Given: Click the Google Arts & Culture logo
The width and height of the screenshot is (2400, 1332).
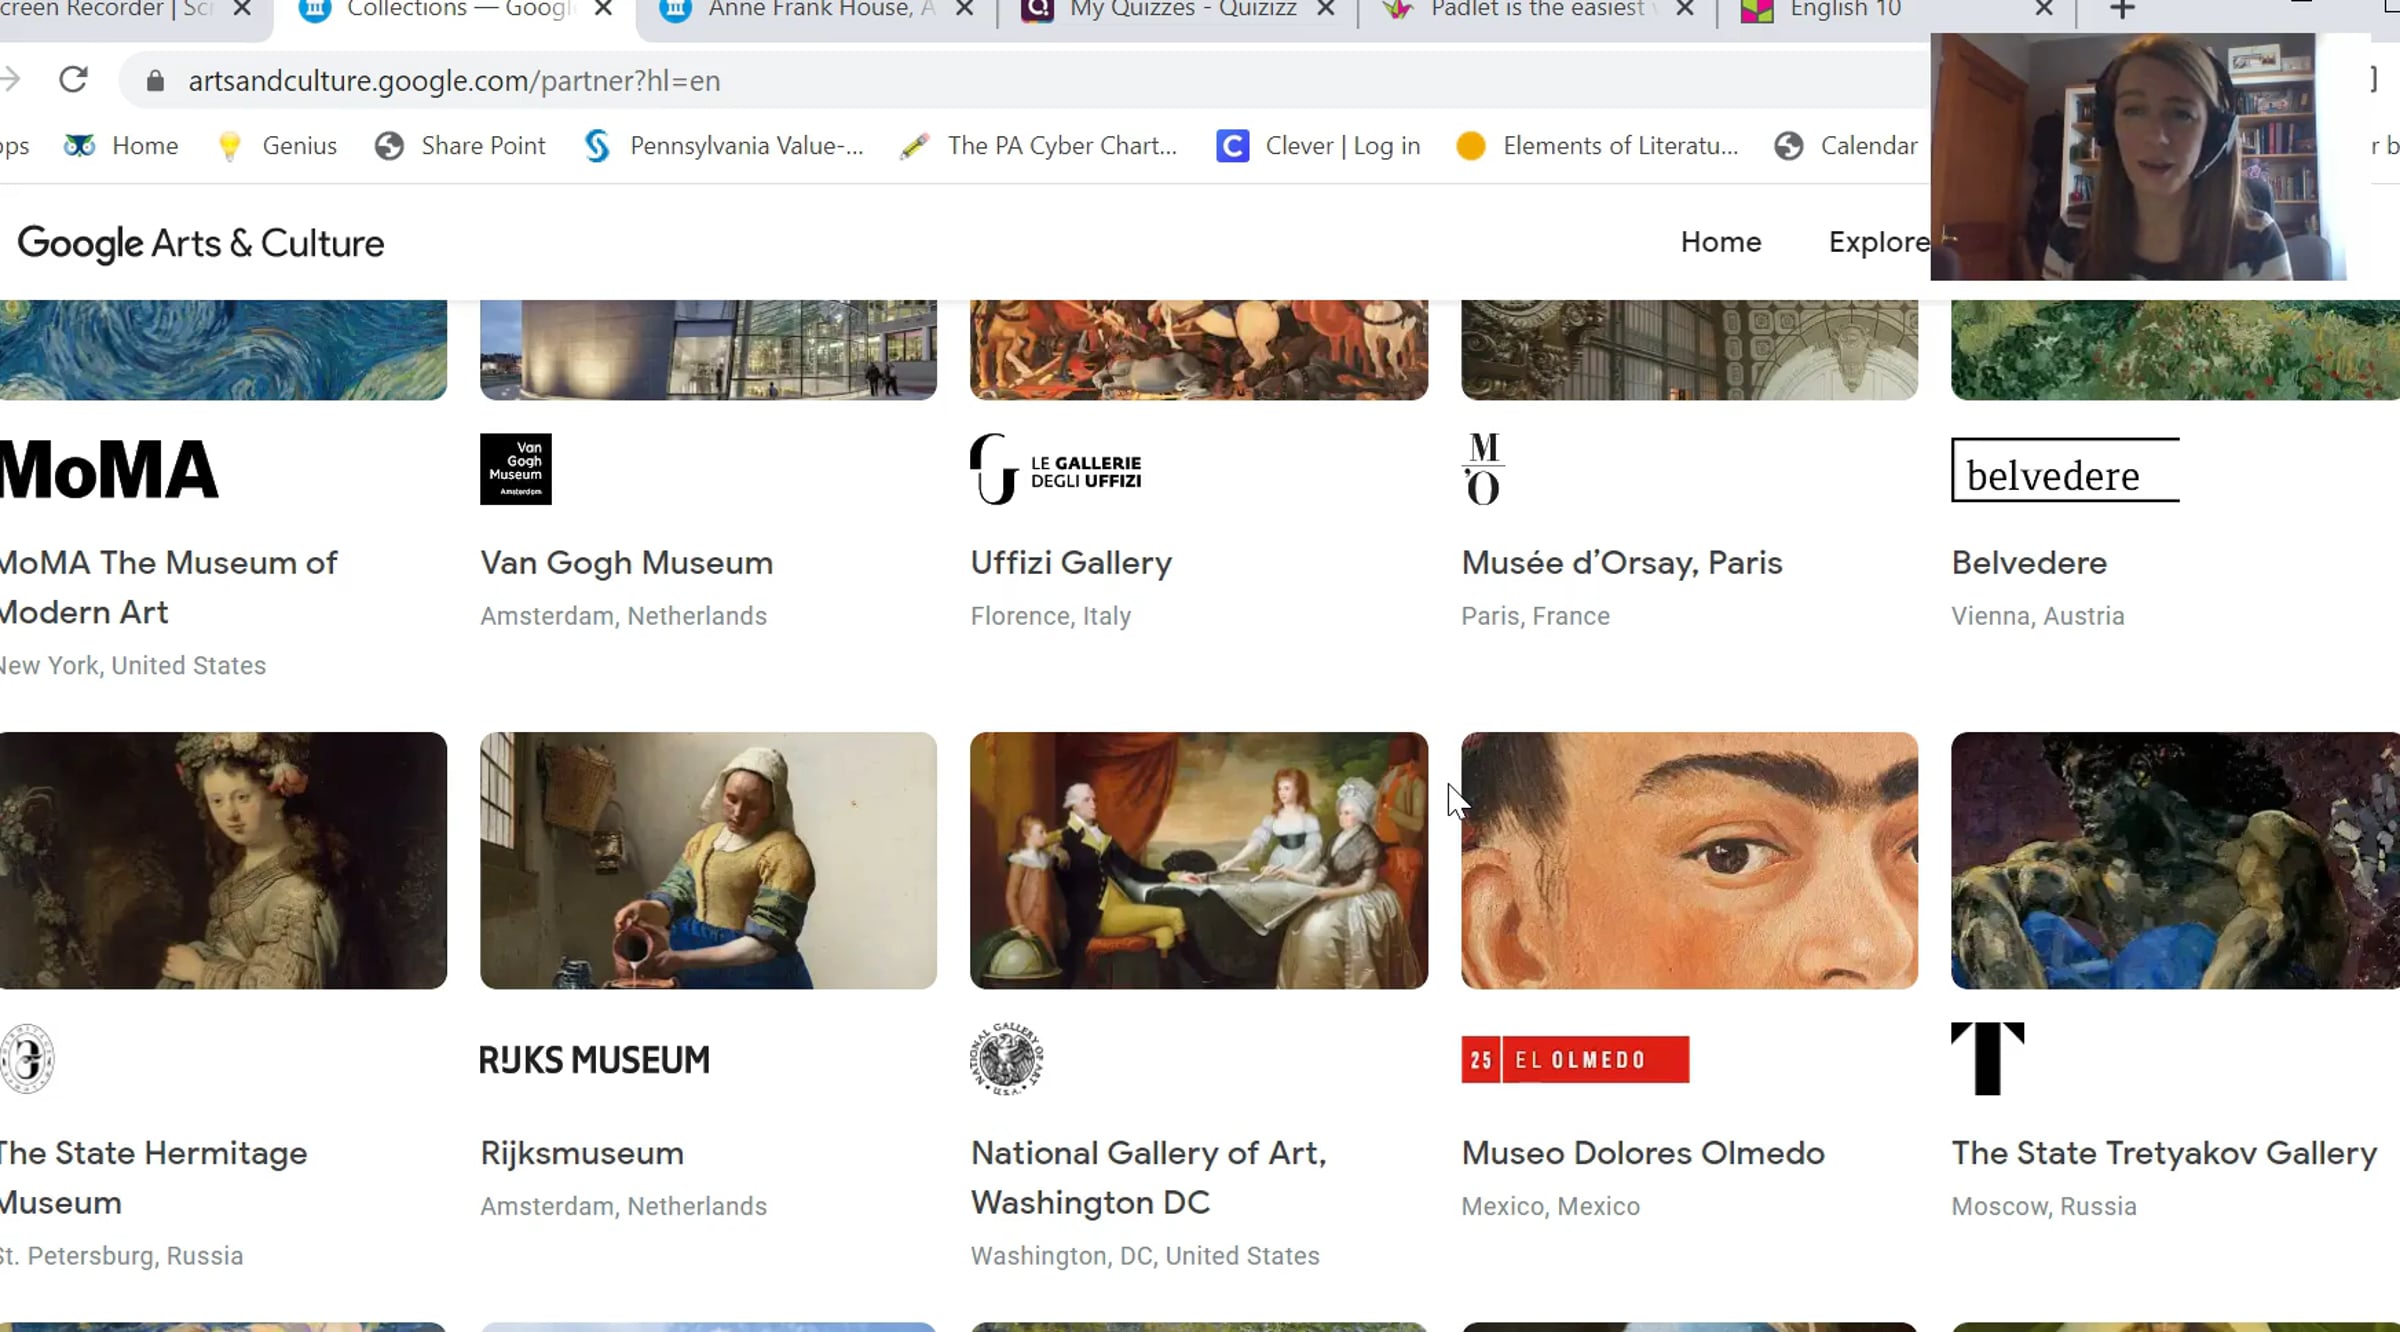Looking at the screenshot, I should point(201,243).
